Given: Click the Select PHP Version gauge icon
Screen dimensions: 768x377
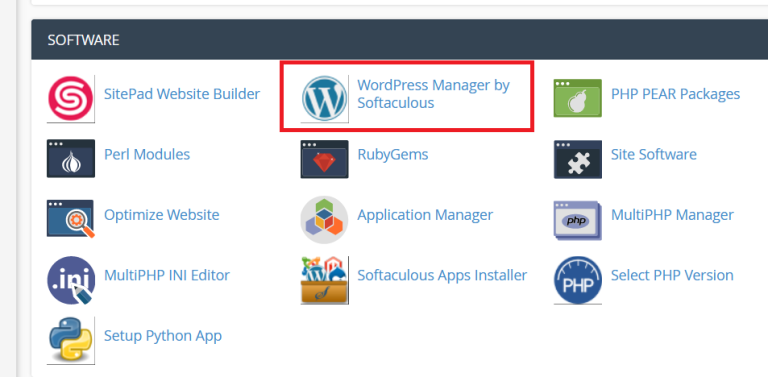Looking at the screenshot, I should (577, 280).
